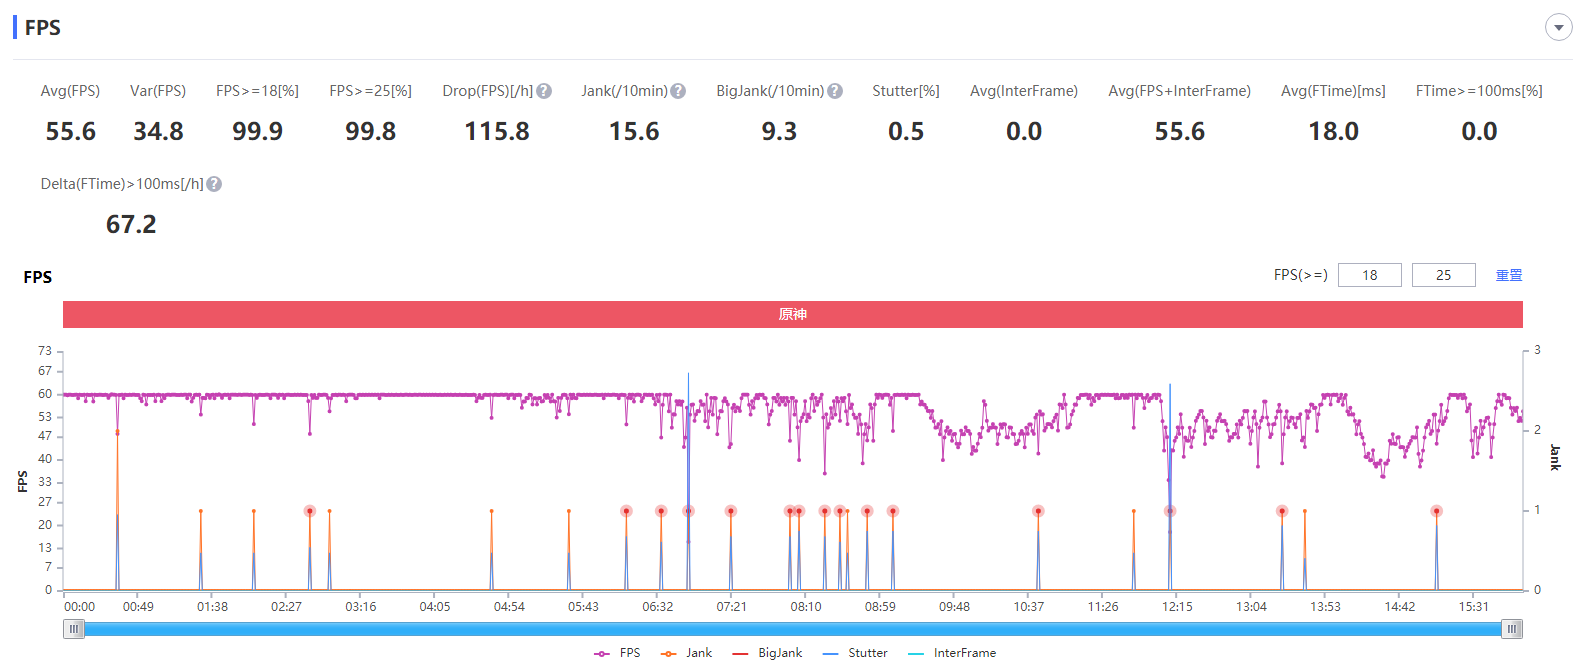1583x661 pixels.
Task: Click the blue time range scrollbar track
Action: 793,629
